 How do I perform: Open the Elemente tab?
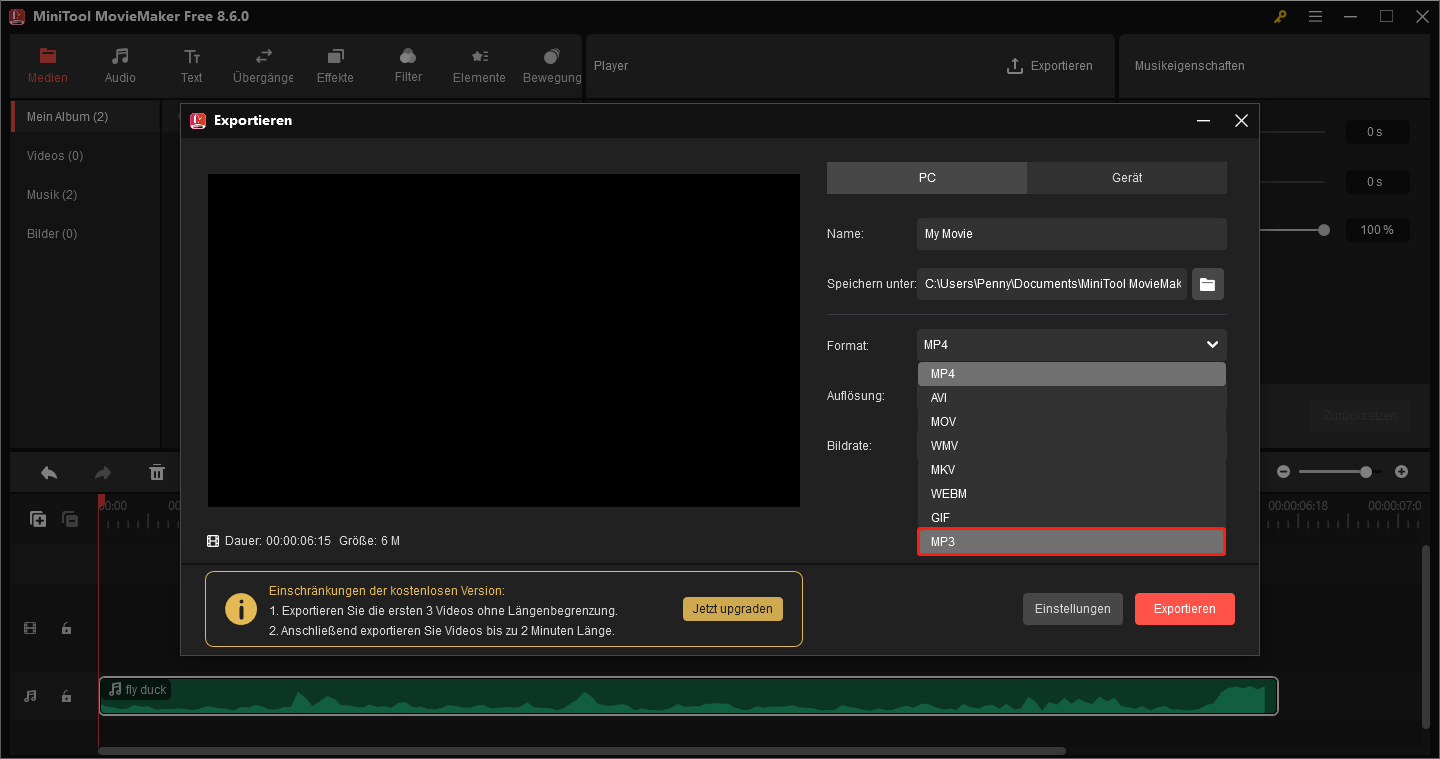click(x=479, y=65)
